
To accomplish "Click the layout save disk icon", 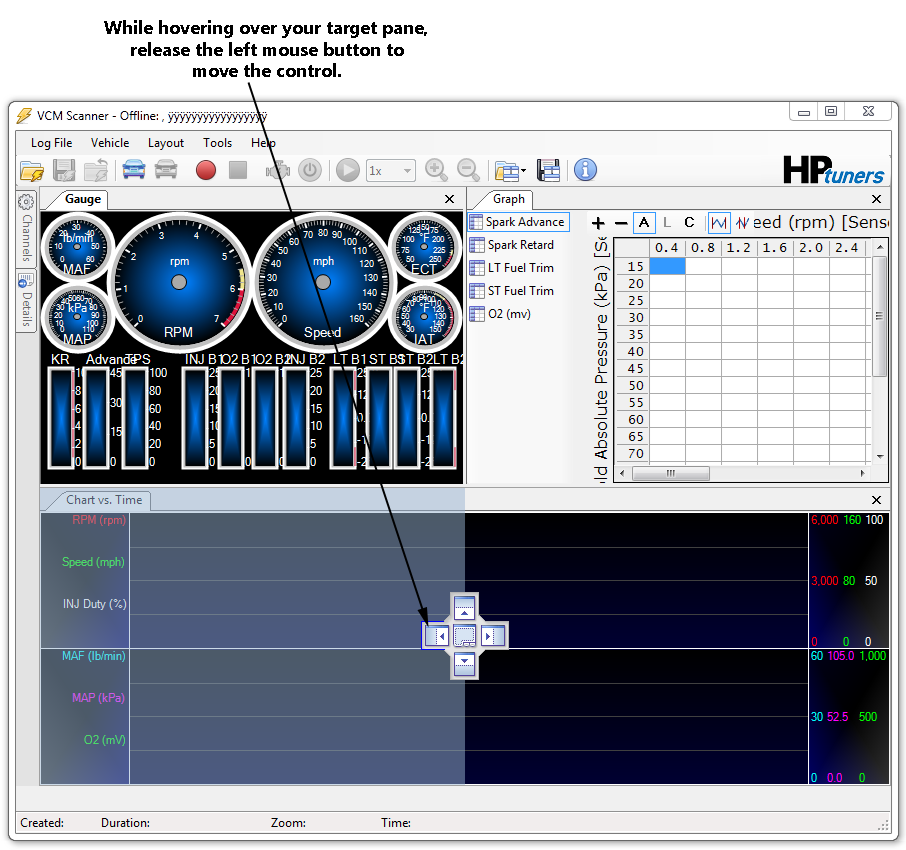I will tap(548, 170).
